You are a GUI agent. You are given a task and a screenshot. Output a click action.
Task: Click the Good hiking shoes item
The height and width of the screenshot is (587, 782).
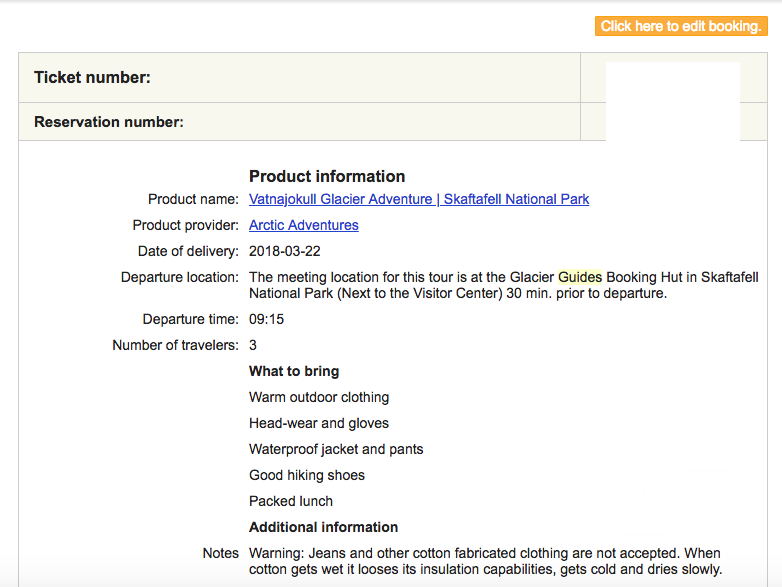tap(307, 475)
